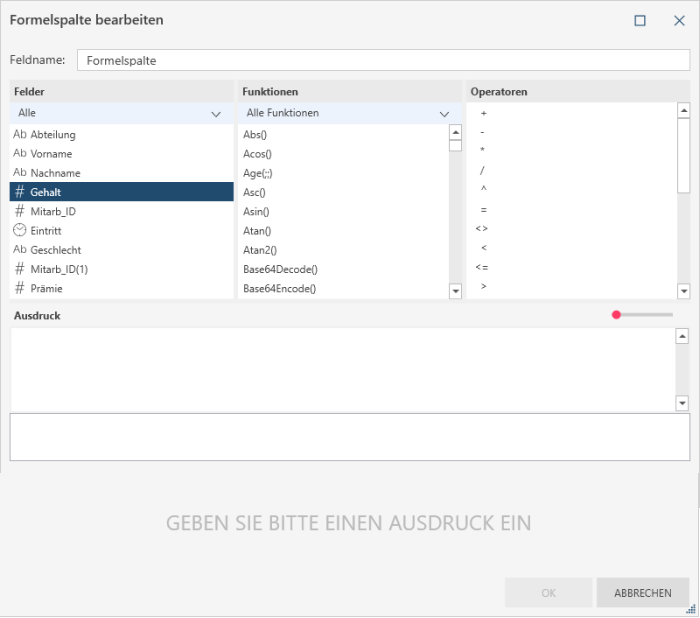Viewport: 700px width, 618px height.
Task: Adjust the Ausdruck zoom slider handle
Action: [x=617, y=315]
